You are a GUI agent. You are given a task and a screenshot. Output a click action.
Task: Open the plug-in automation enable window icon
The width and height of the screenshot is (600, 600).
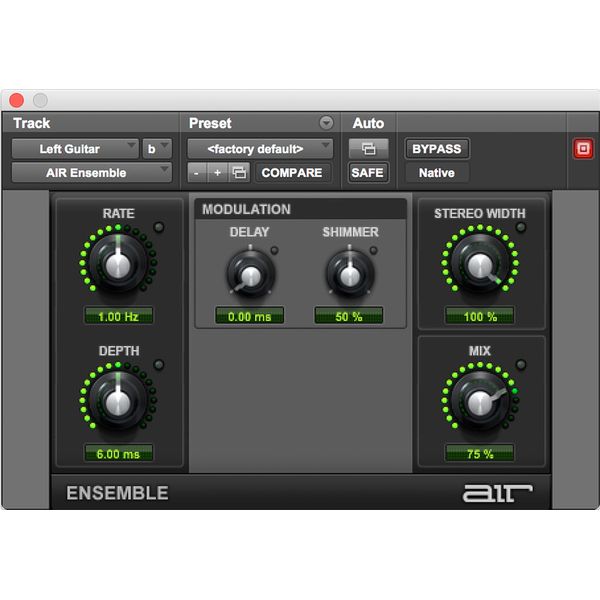pos(368,148)
